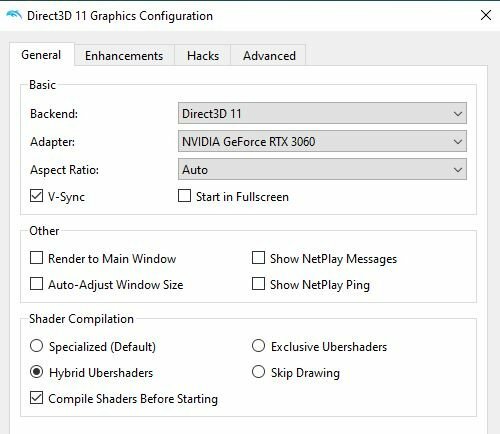500x434 pixels.
Task: Click the Dolphin logo icon in title bar
Action: (14, 15)
